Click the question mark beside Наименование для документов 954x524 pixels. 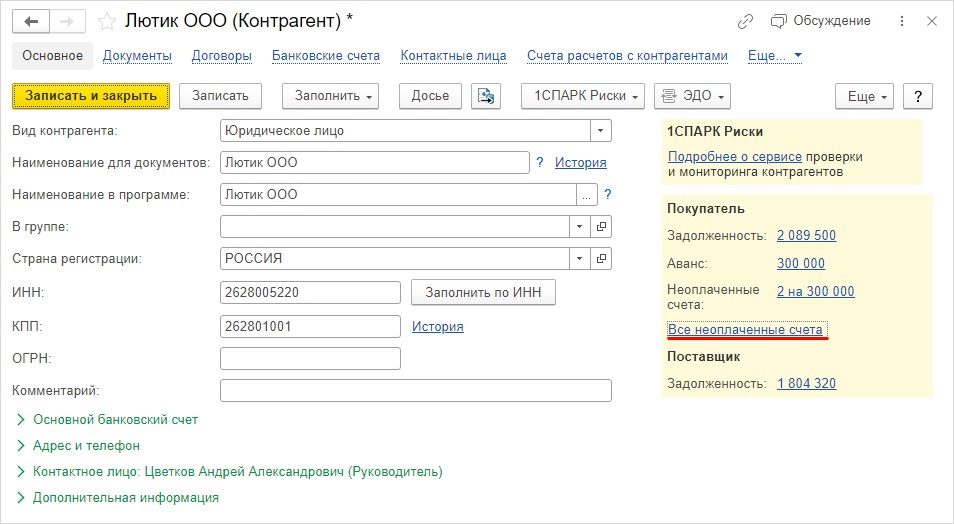[540, 162]
